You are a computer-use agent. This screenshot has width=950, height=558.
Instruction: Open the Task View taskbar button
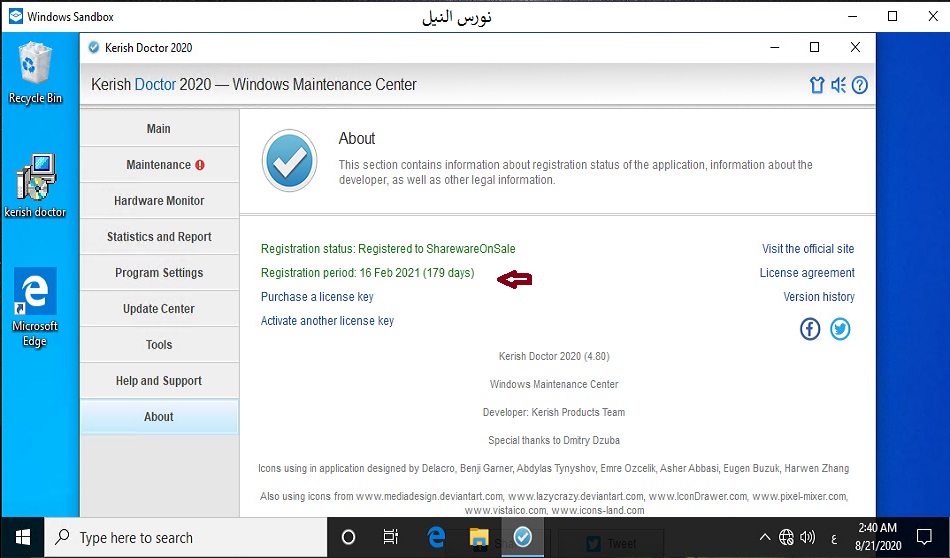pos(391,538)
